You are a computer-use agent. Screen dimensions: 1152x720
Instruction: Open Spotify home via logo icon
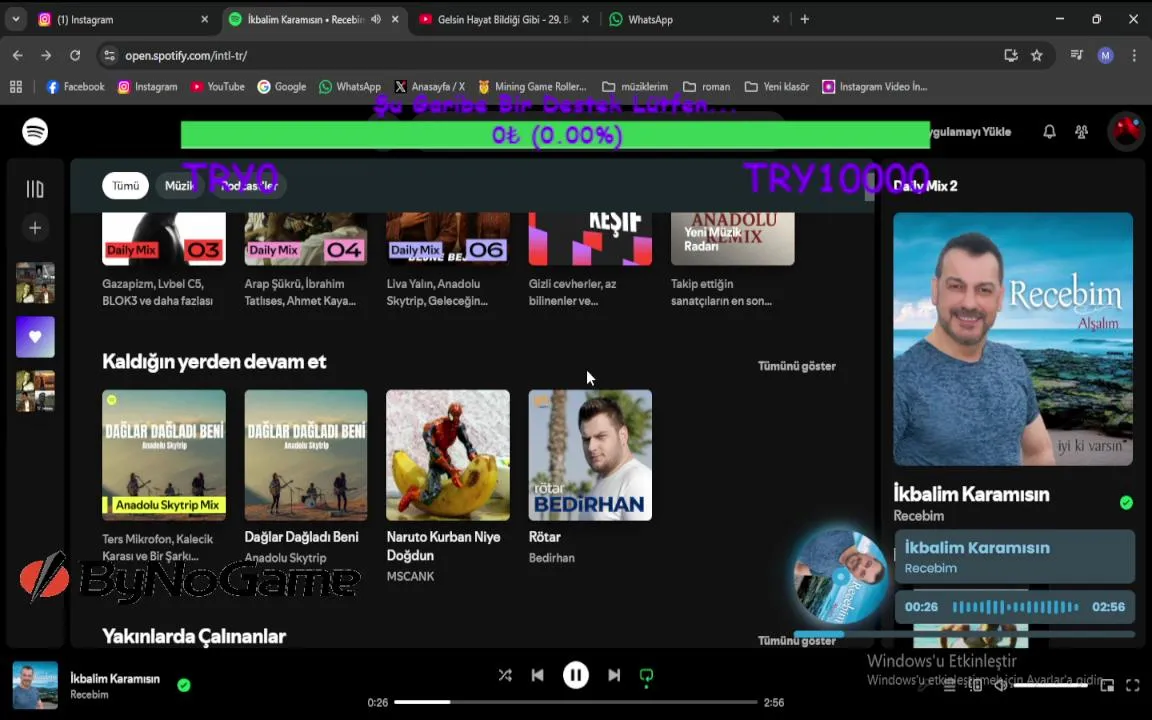pos(35,132)
